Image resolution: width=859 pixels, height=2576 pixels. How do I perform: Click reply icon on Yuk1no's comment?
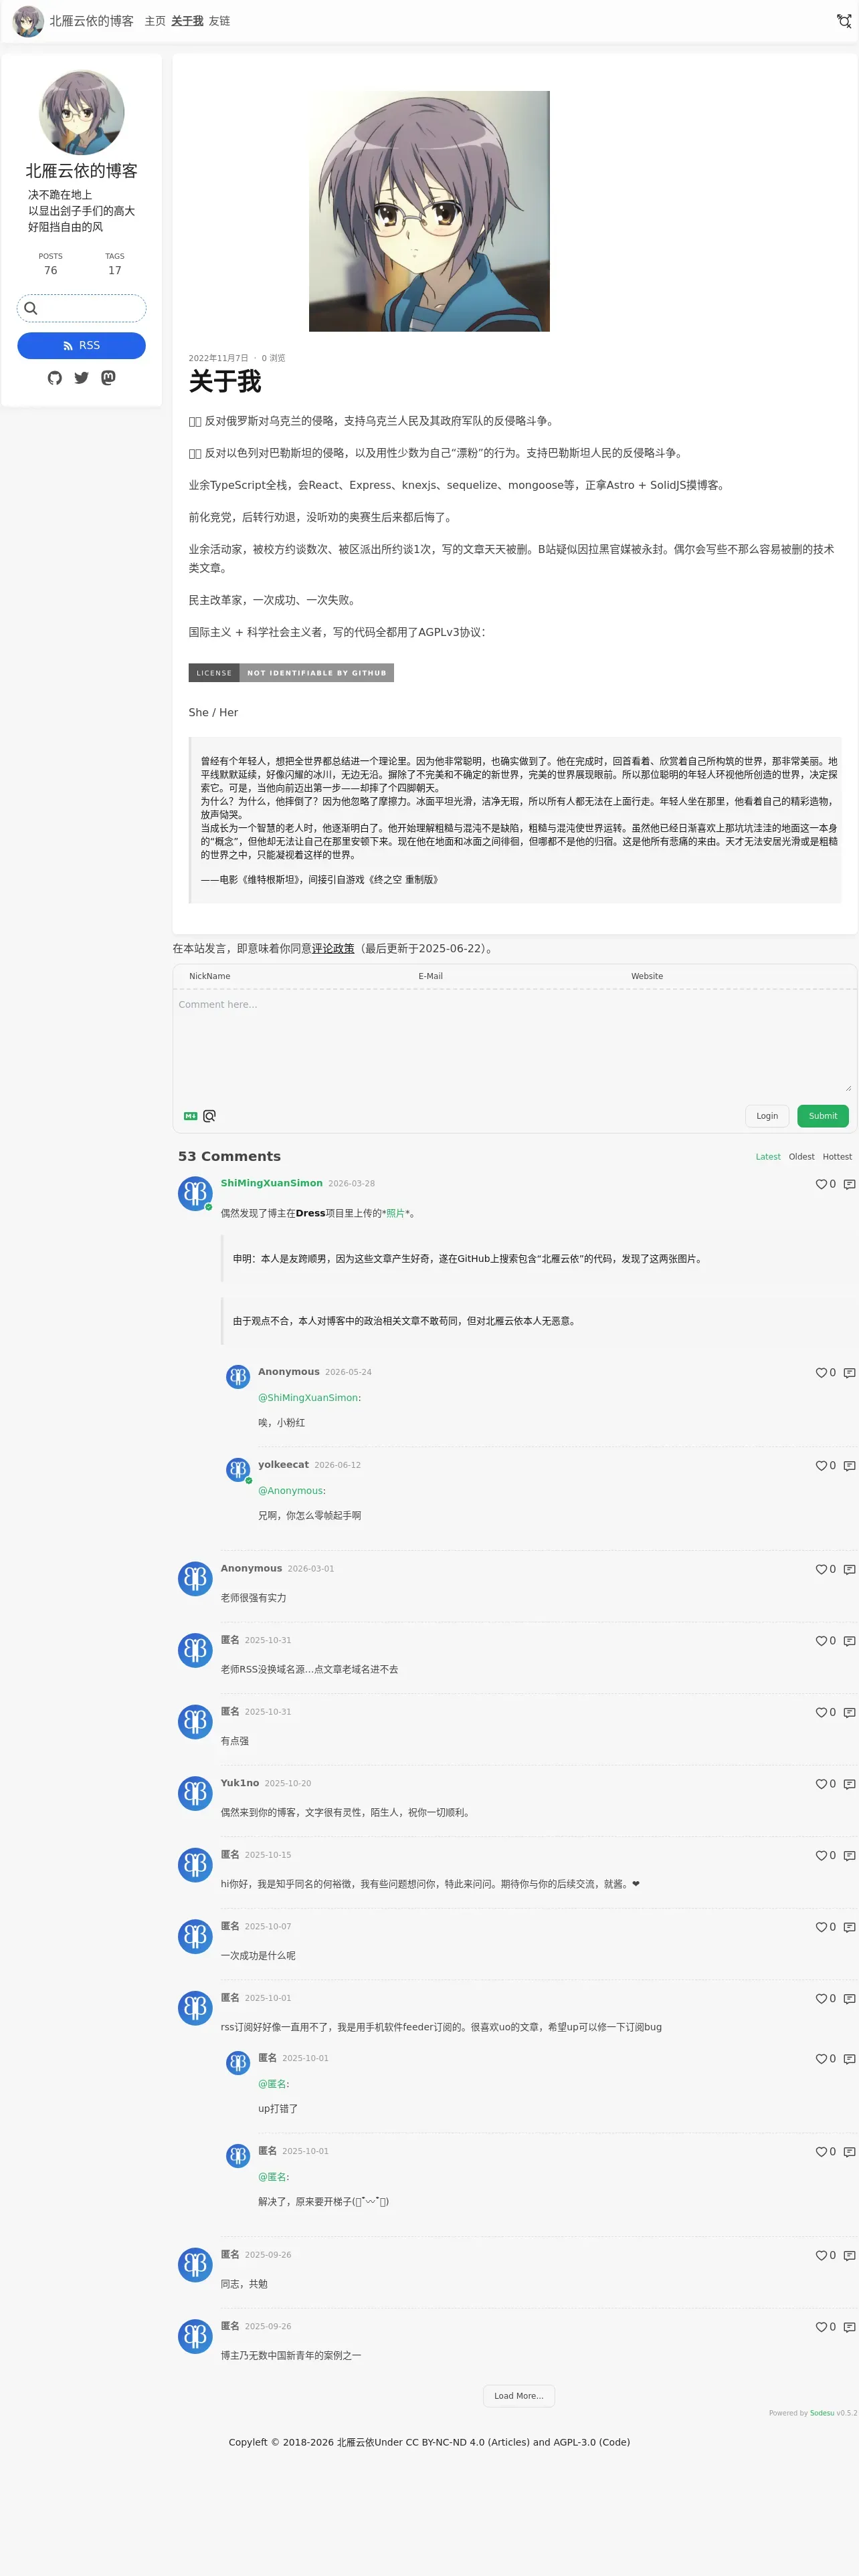pyautogui.click(x=849, y=1784)
